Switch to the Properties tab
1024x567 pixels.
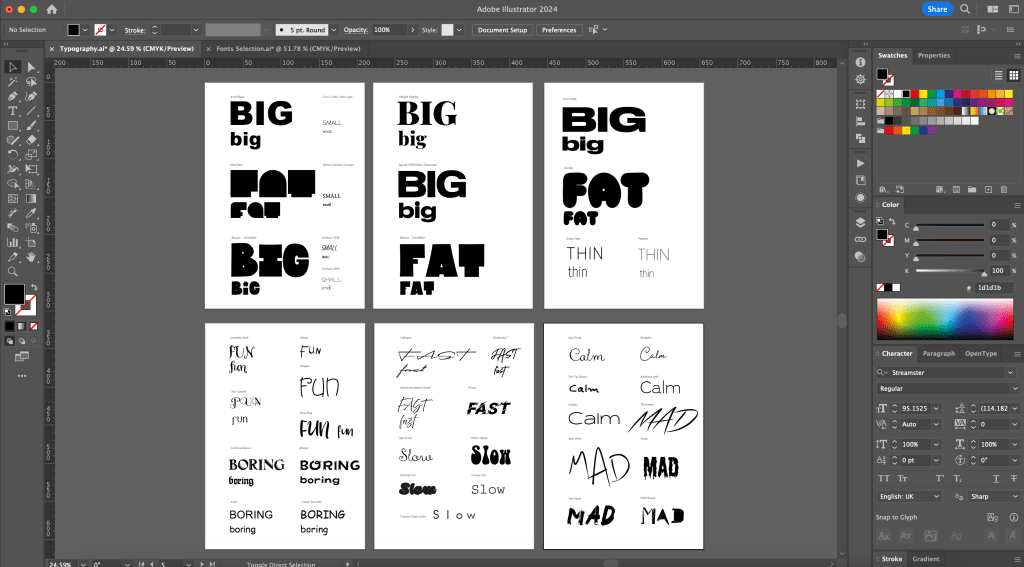(933, 56)
